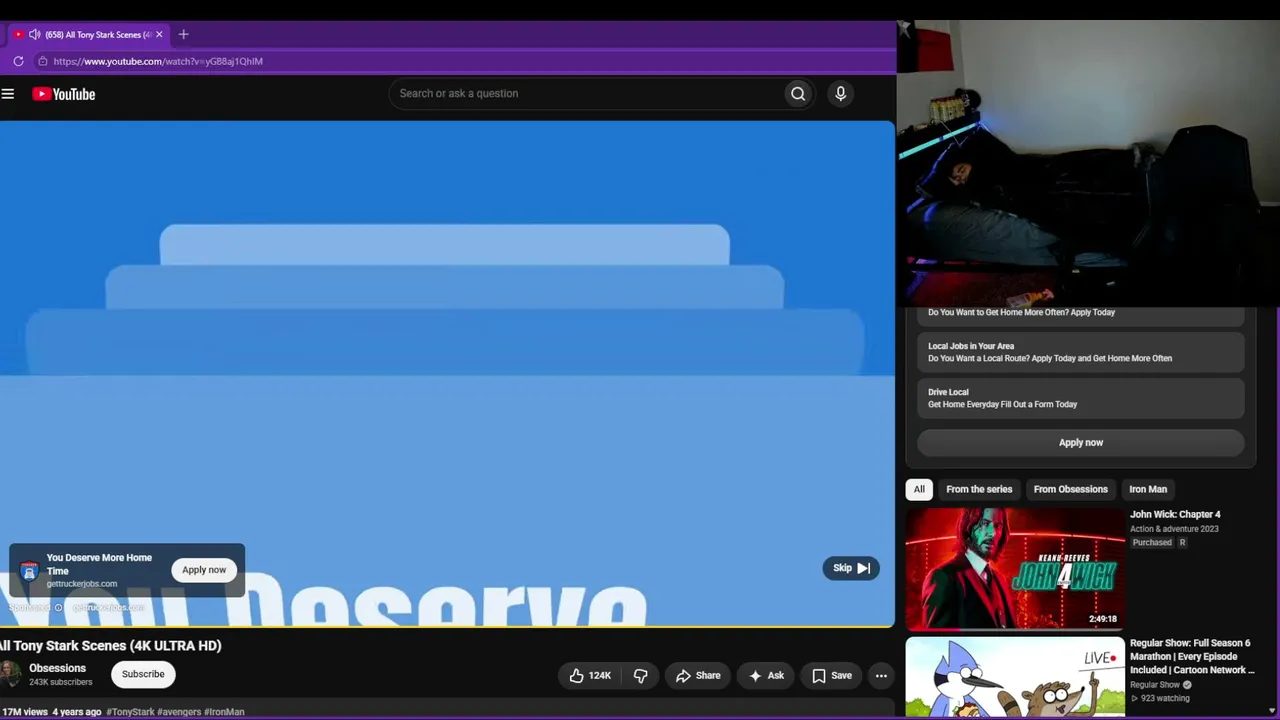Click the '243K subscribers' count
Viewport: 1280px width, 720px height.
click(x=61, y=683)
